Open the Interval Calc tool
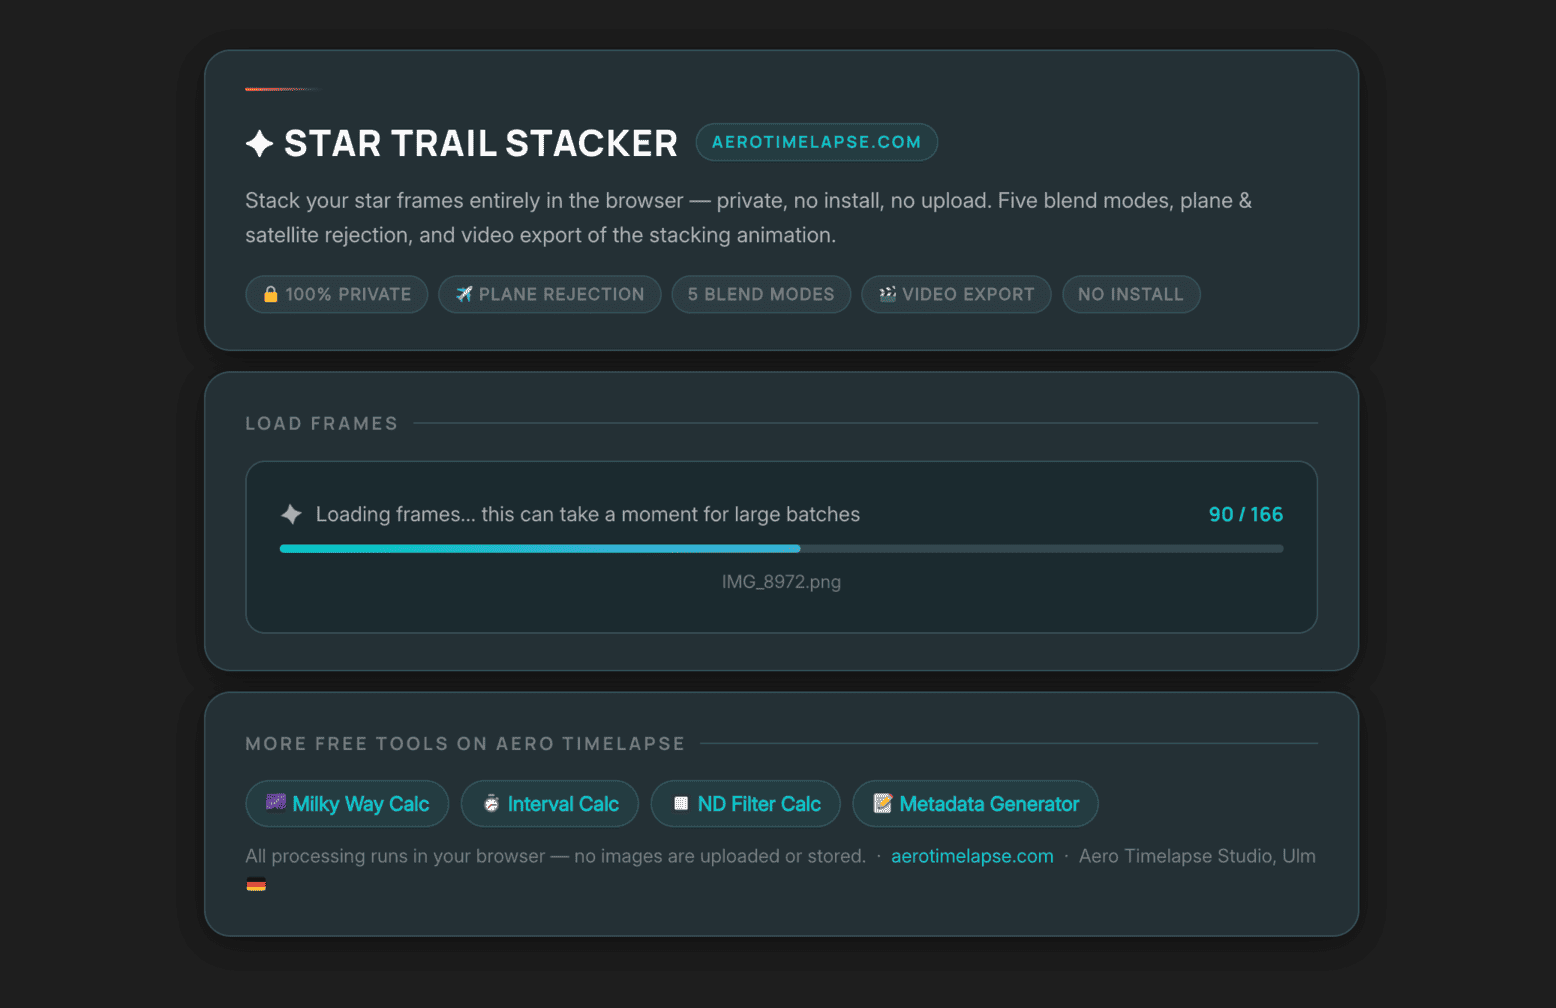 coord(550,804)
